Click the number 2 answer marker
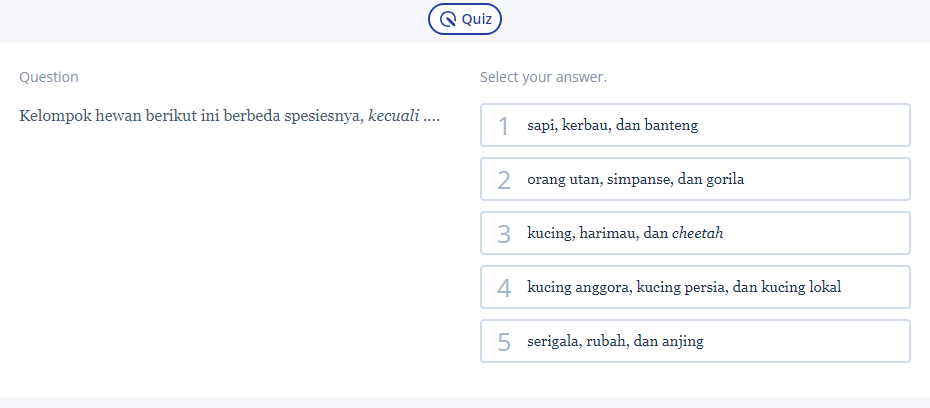This screenshot has height=408, width=930. (504, 180)
